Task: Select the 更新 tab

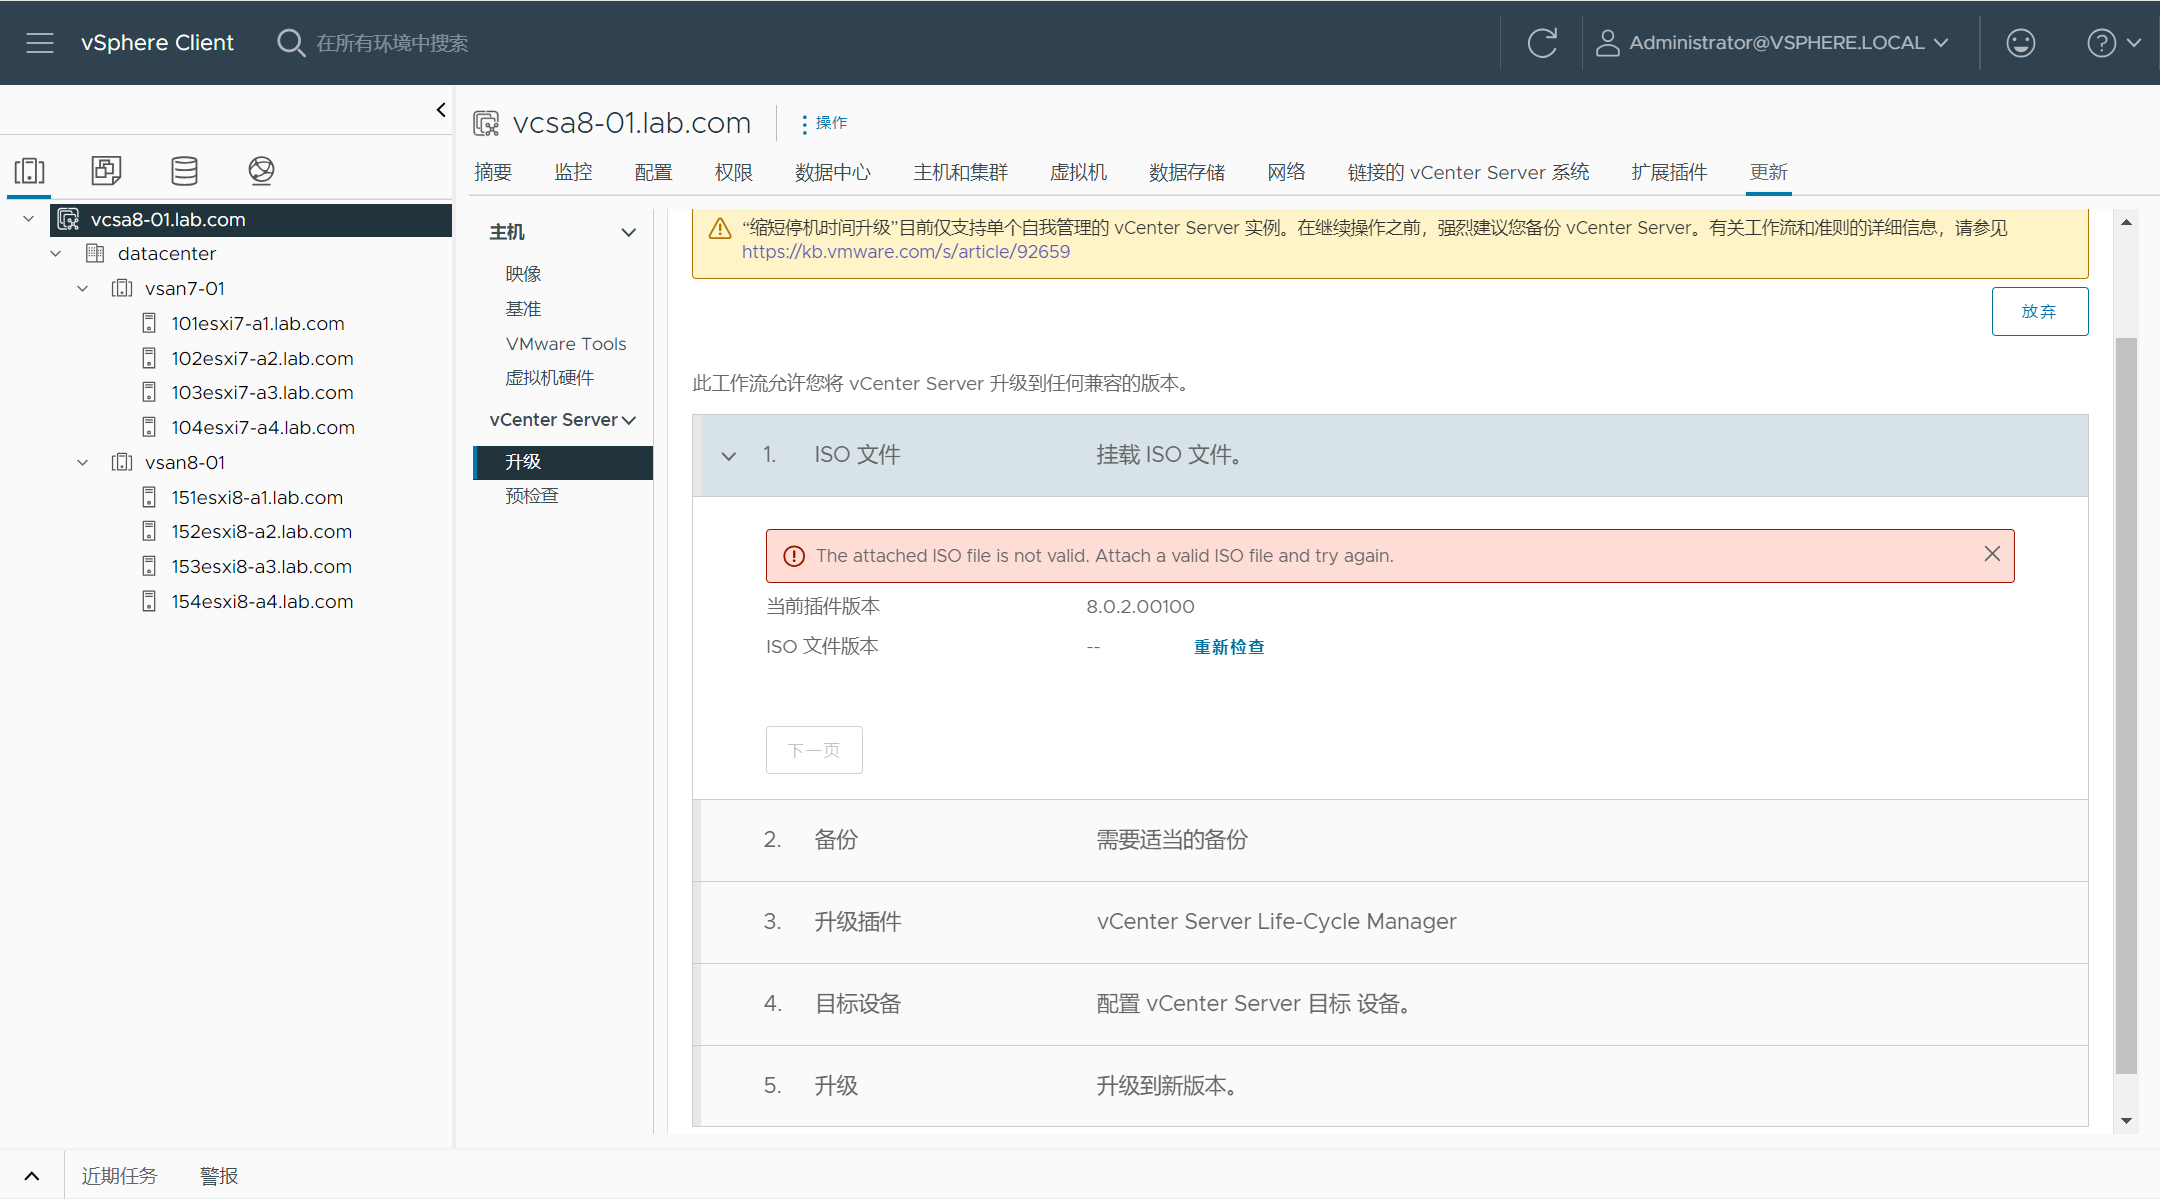Action: point(1768,172)
